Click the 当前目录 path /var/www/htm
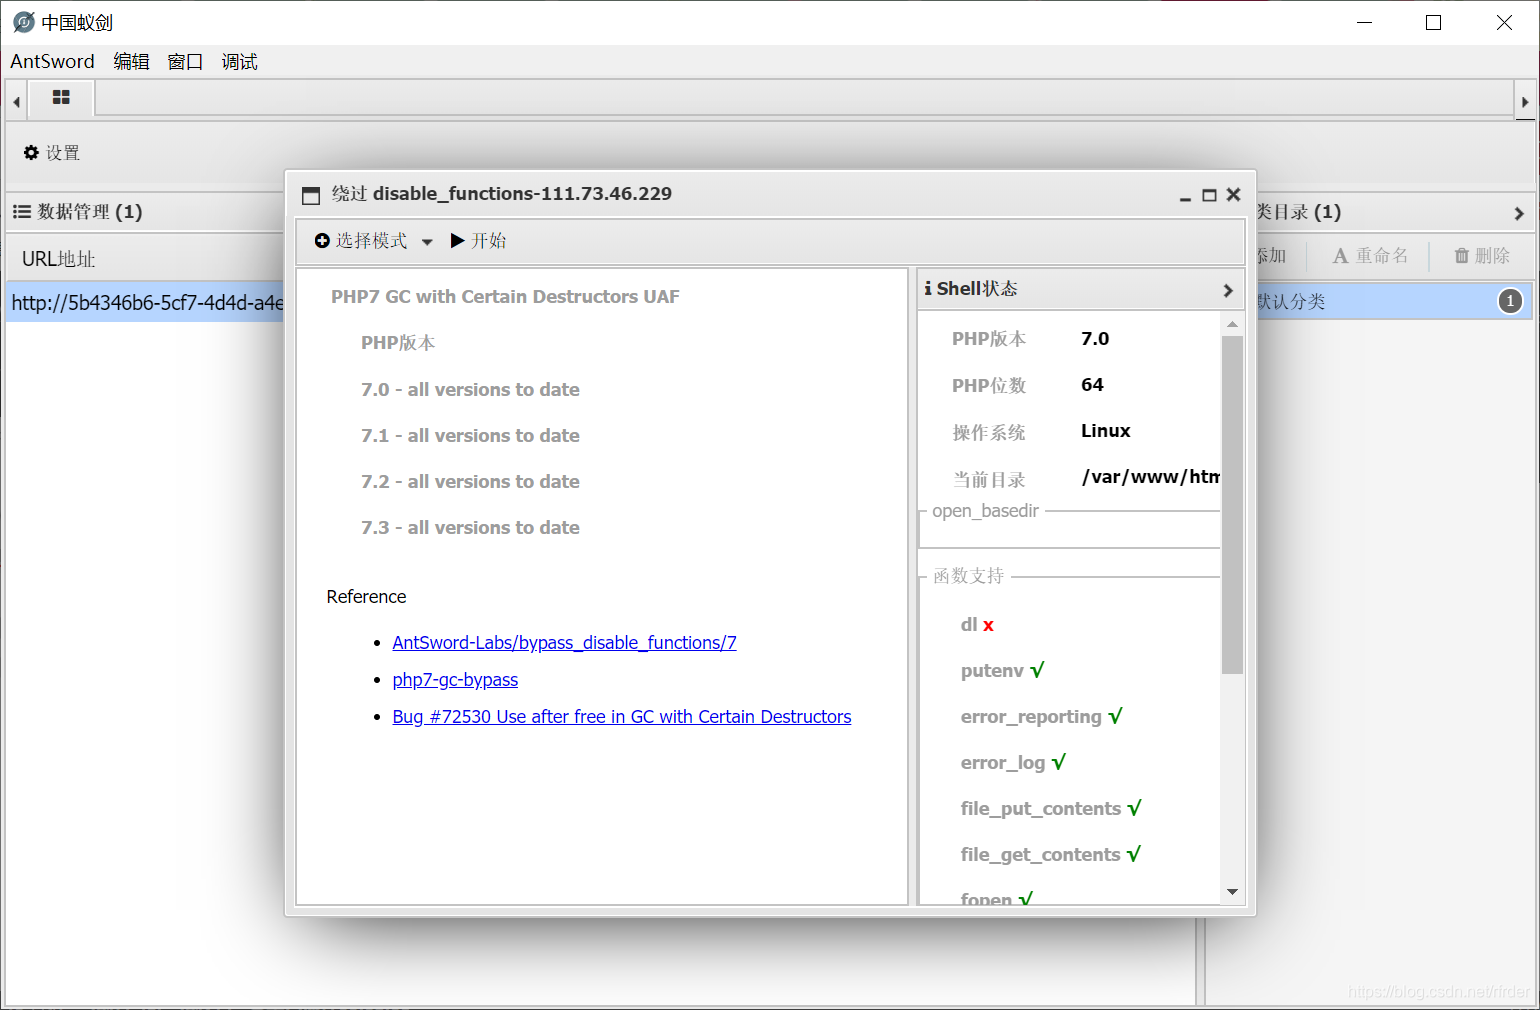Viewport: 1540px width, 1010px height. click(x=1150, y=477)
